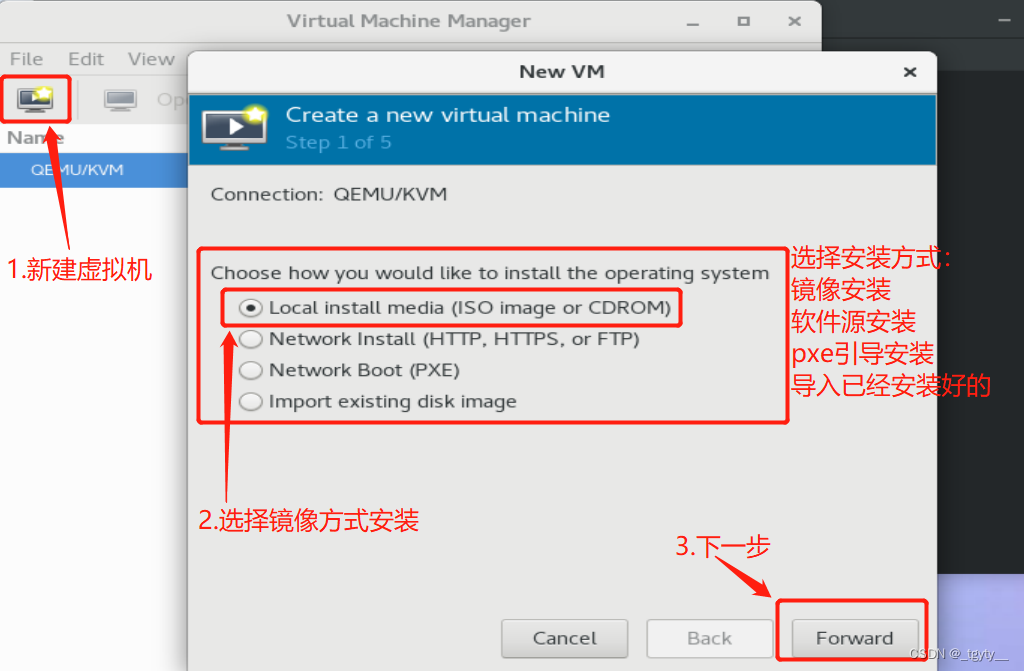This screenshot has height=671, width=1024.
Task: Maximize the Virtual Machine Manager window
Action: (x=743, y=22)
